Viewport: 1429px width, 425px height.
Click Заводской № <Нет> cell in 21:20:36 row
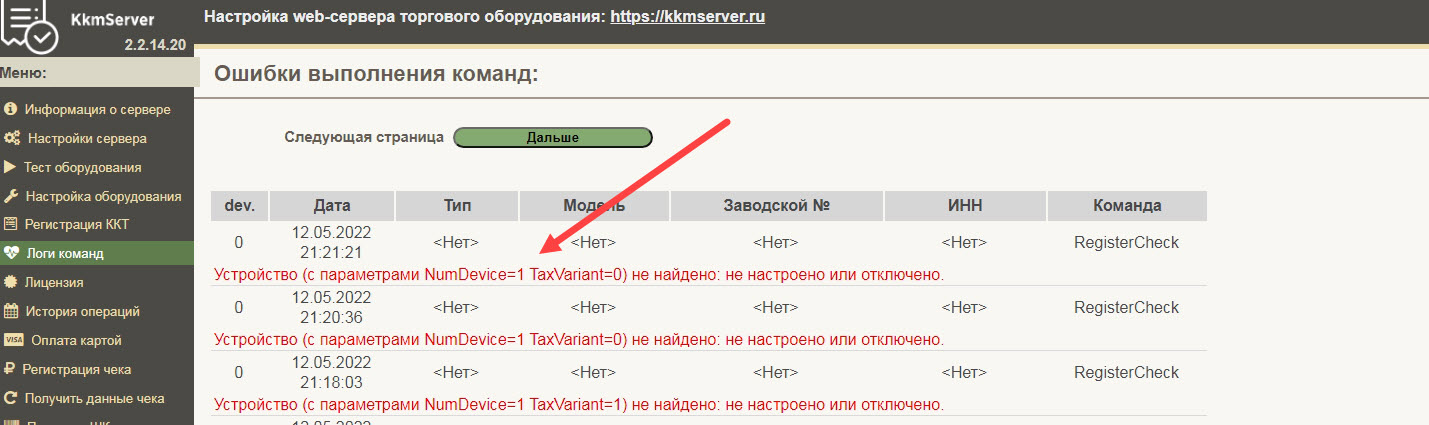776,307
